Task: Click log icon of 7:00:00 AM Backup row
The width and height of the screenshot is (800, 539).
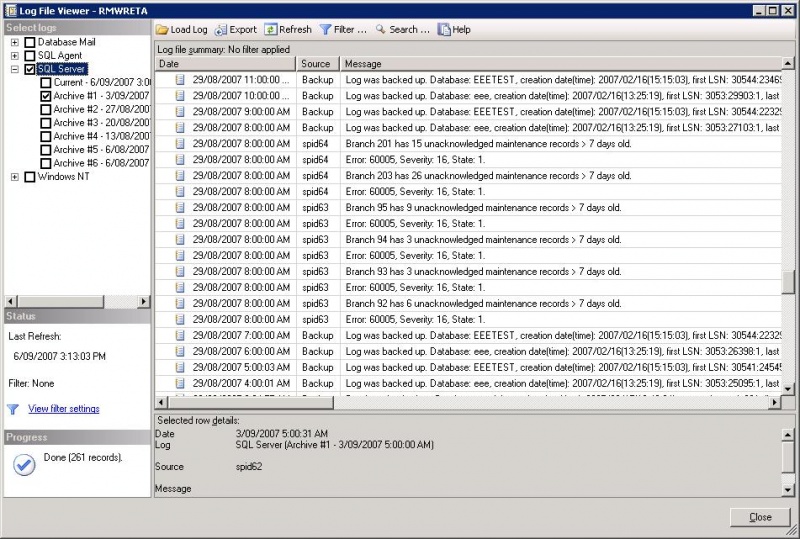Action: [x=180, y=335]
